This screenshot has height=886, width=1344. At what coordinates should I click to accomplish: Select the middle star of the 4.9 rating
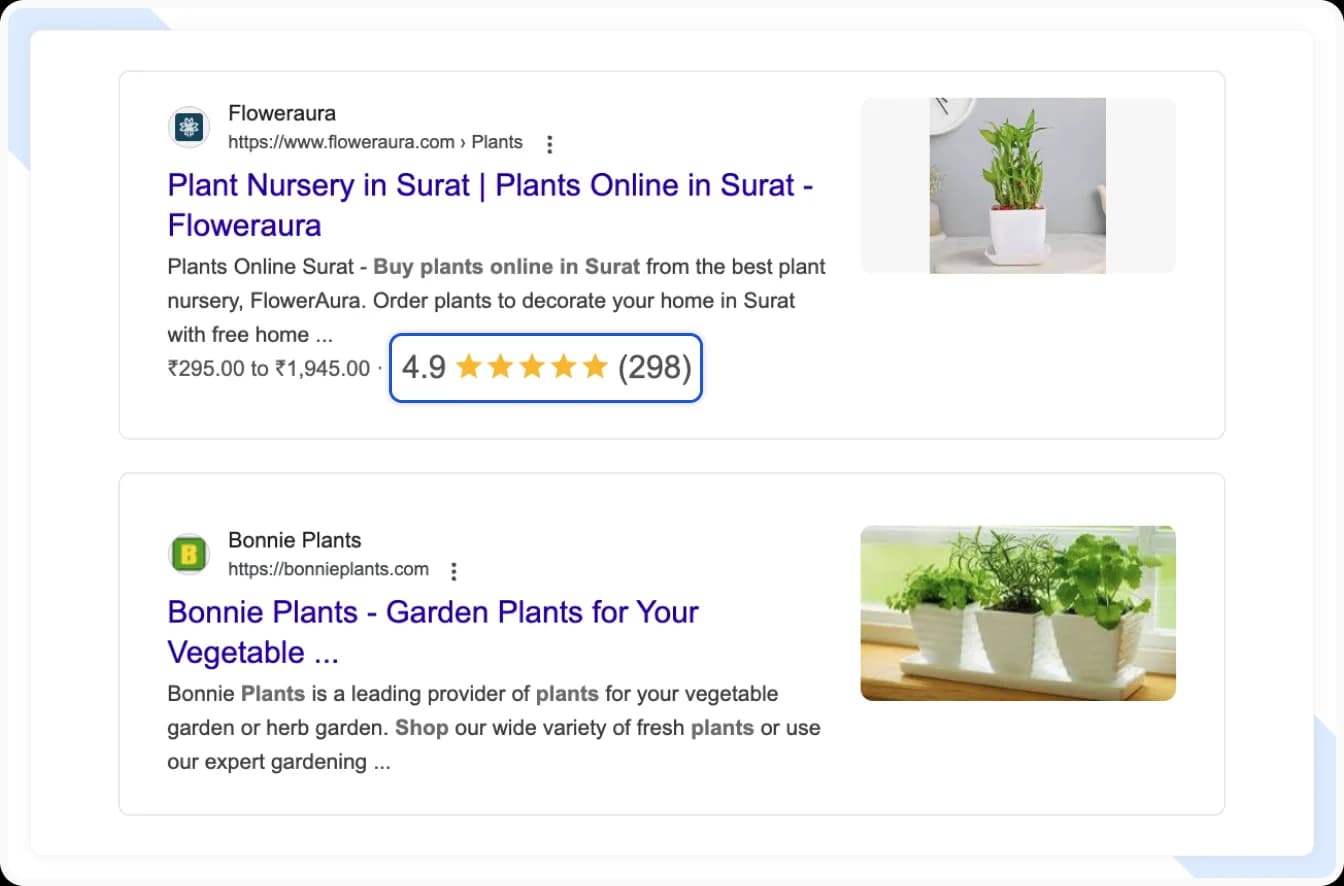[534, 367]
